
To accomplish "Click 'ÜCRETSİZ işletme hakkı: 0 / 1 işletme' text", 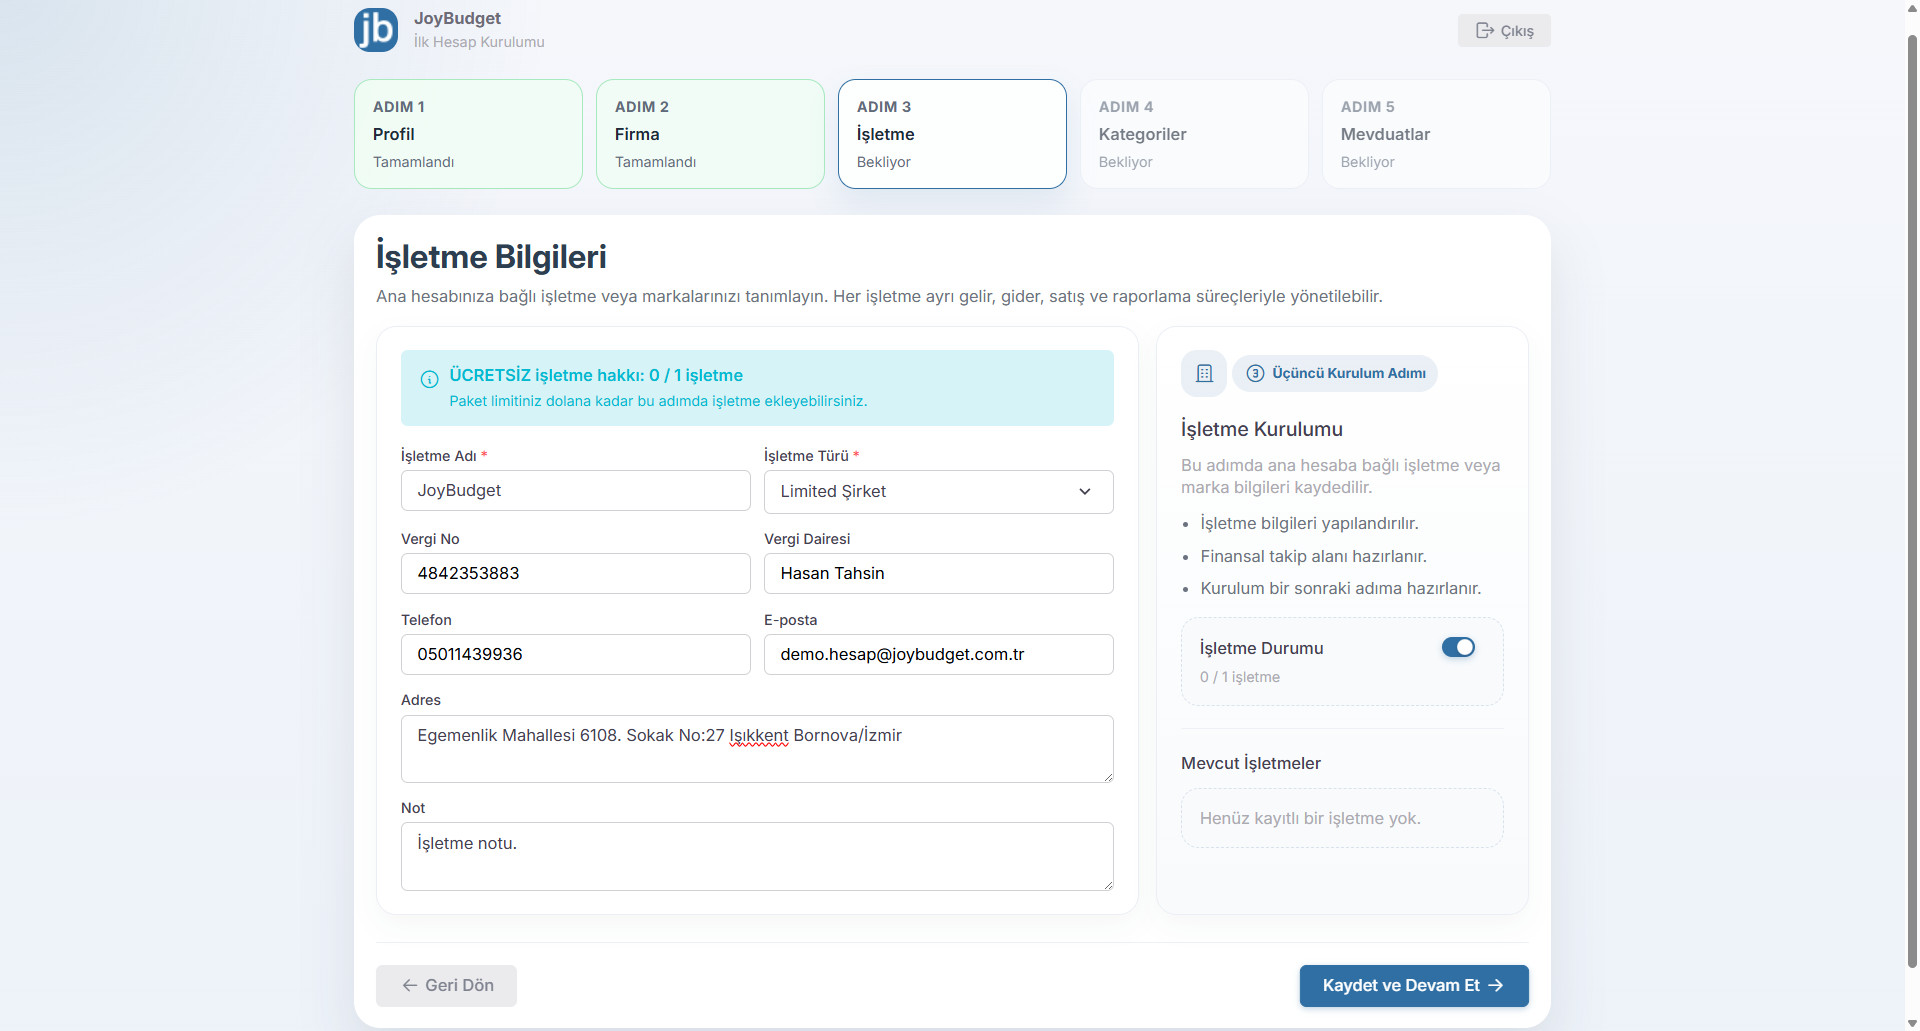I will tap(596, 375).
